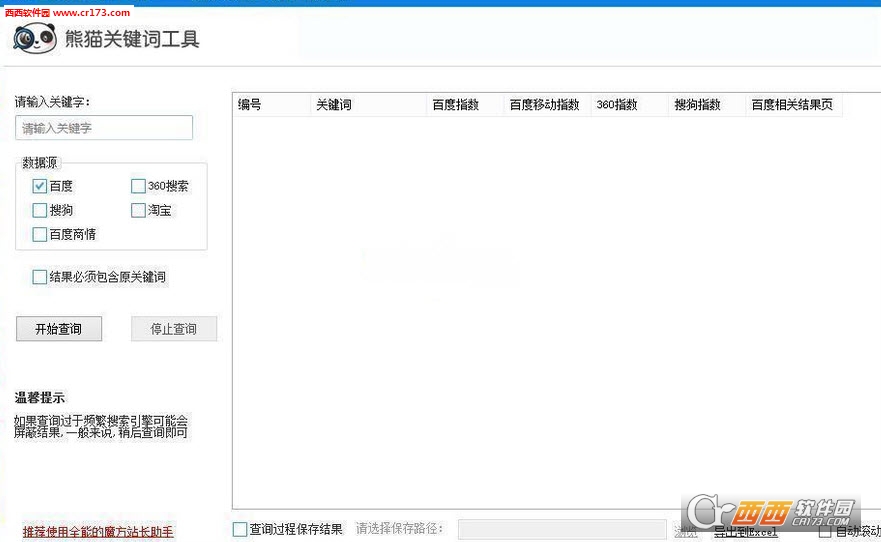Enable the 百度商情 checkbox
Viewport: 881px width, 542px height.
tap(39, 234)
